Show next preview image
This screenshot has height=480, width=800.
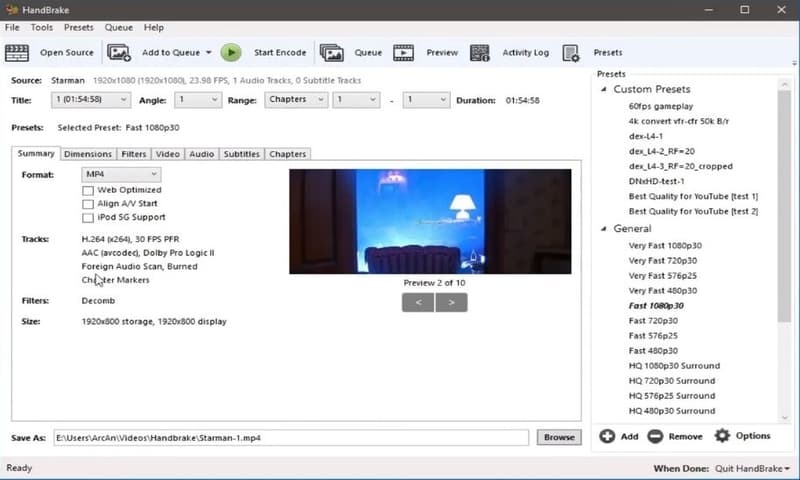tap(451, 302)
